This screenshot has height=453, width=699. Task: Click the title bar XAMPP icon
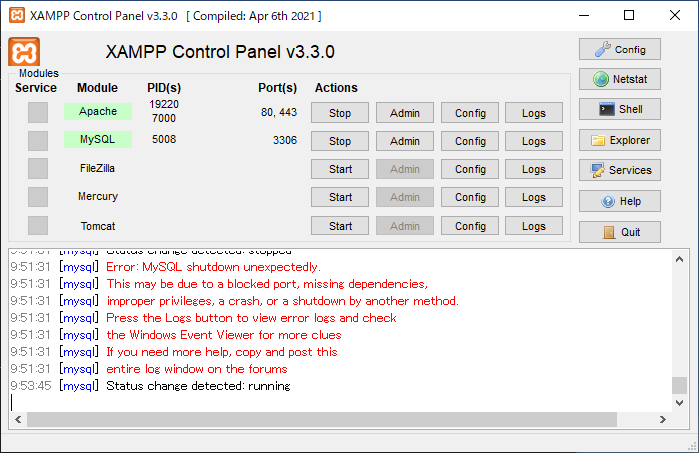pos(17,15)
